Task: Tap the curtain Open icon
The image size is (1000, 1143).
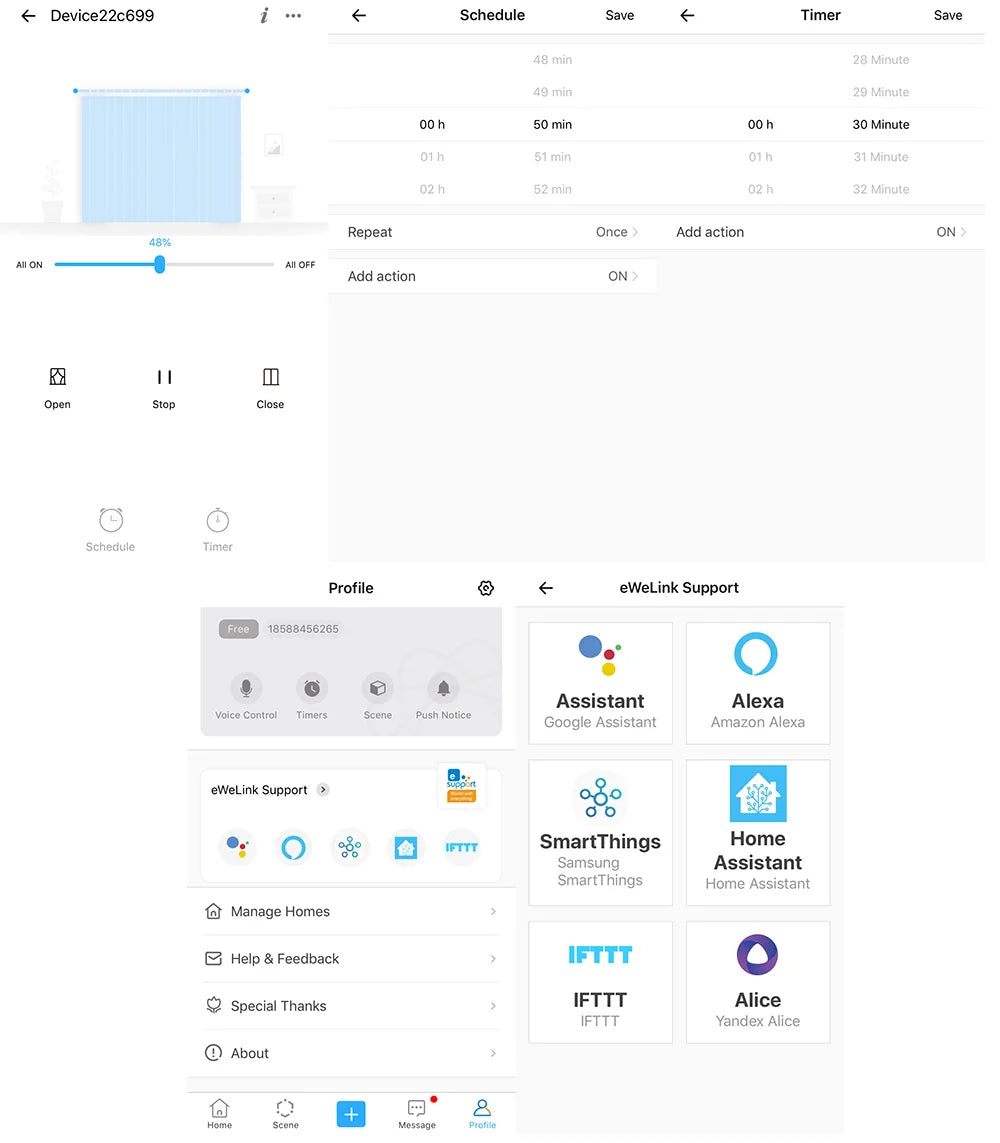Action: (x=58, y=377)
